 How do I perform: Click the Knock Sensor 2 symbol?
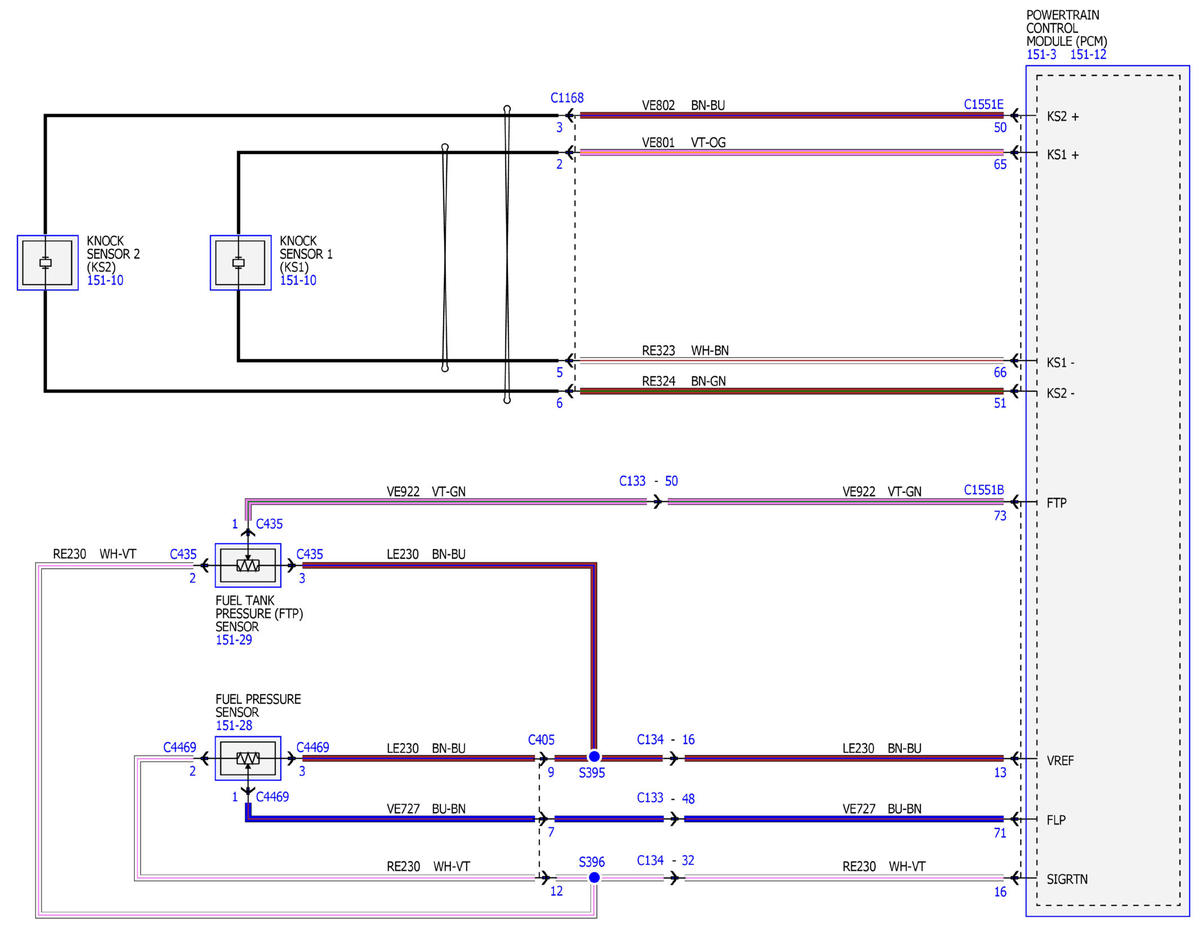point(47,263)
